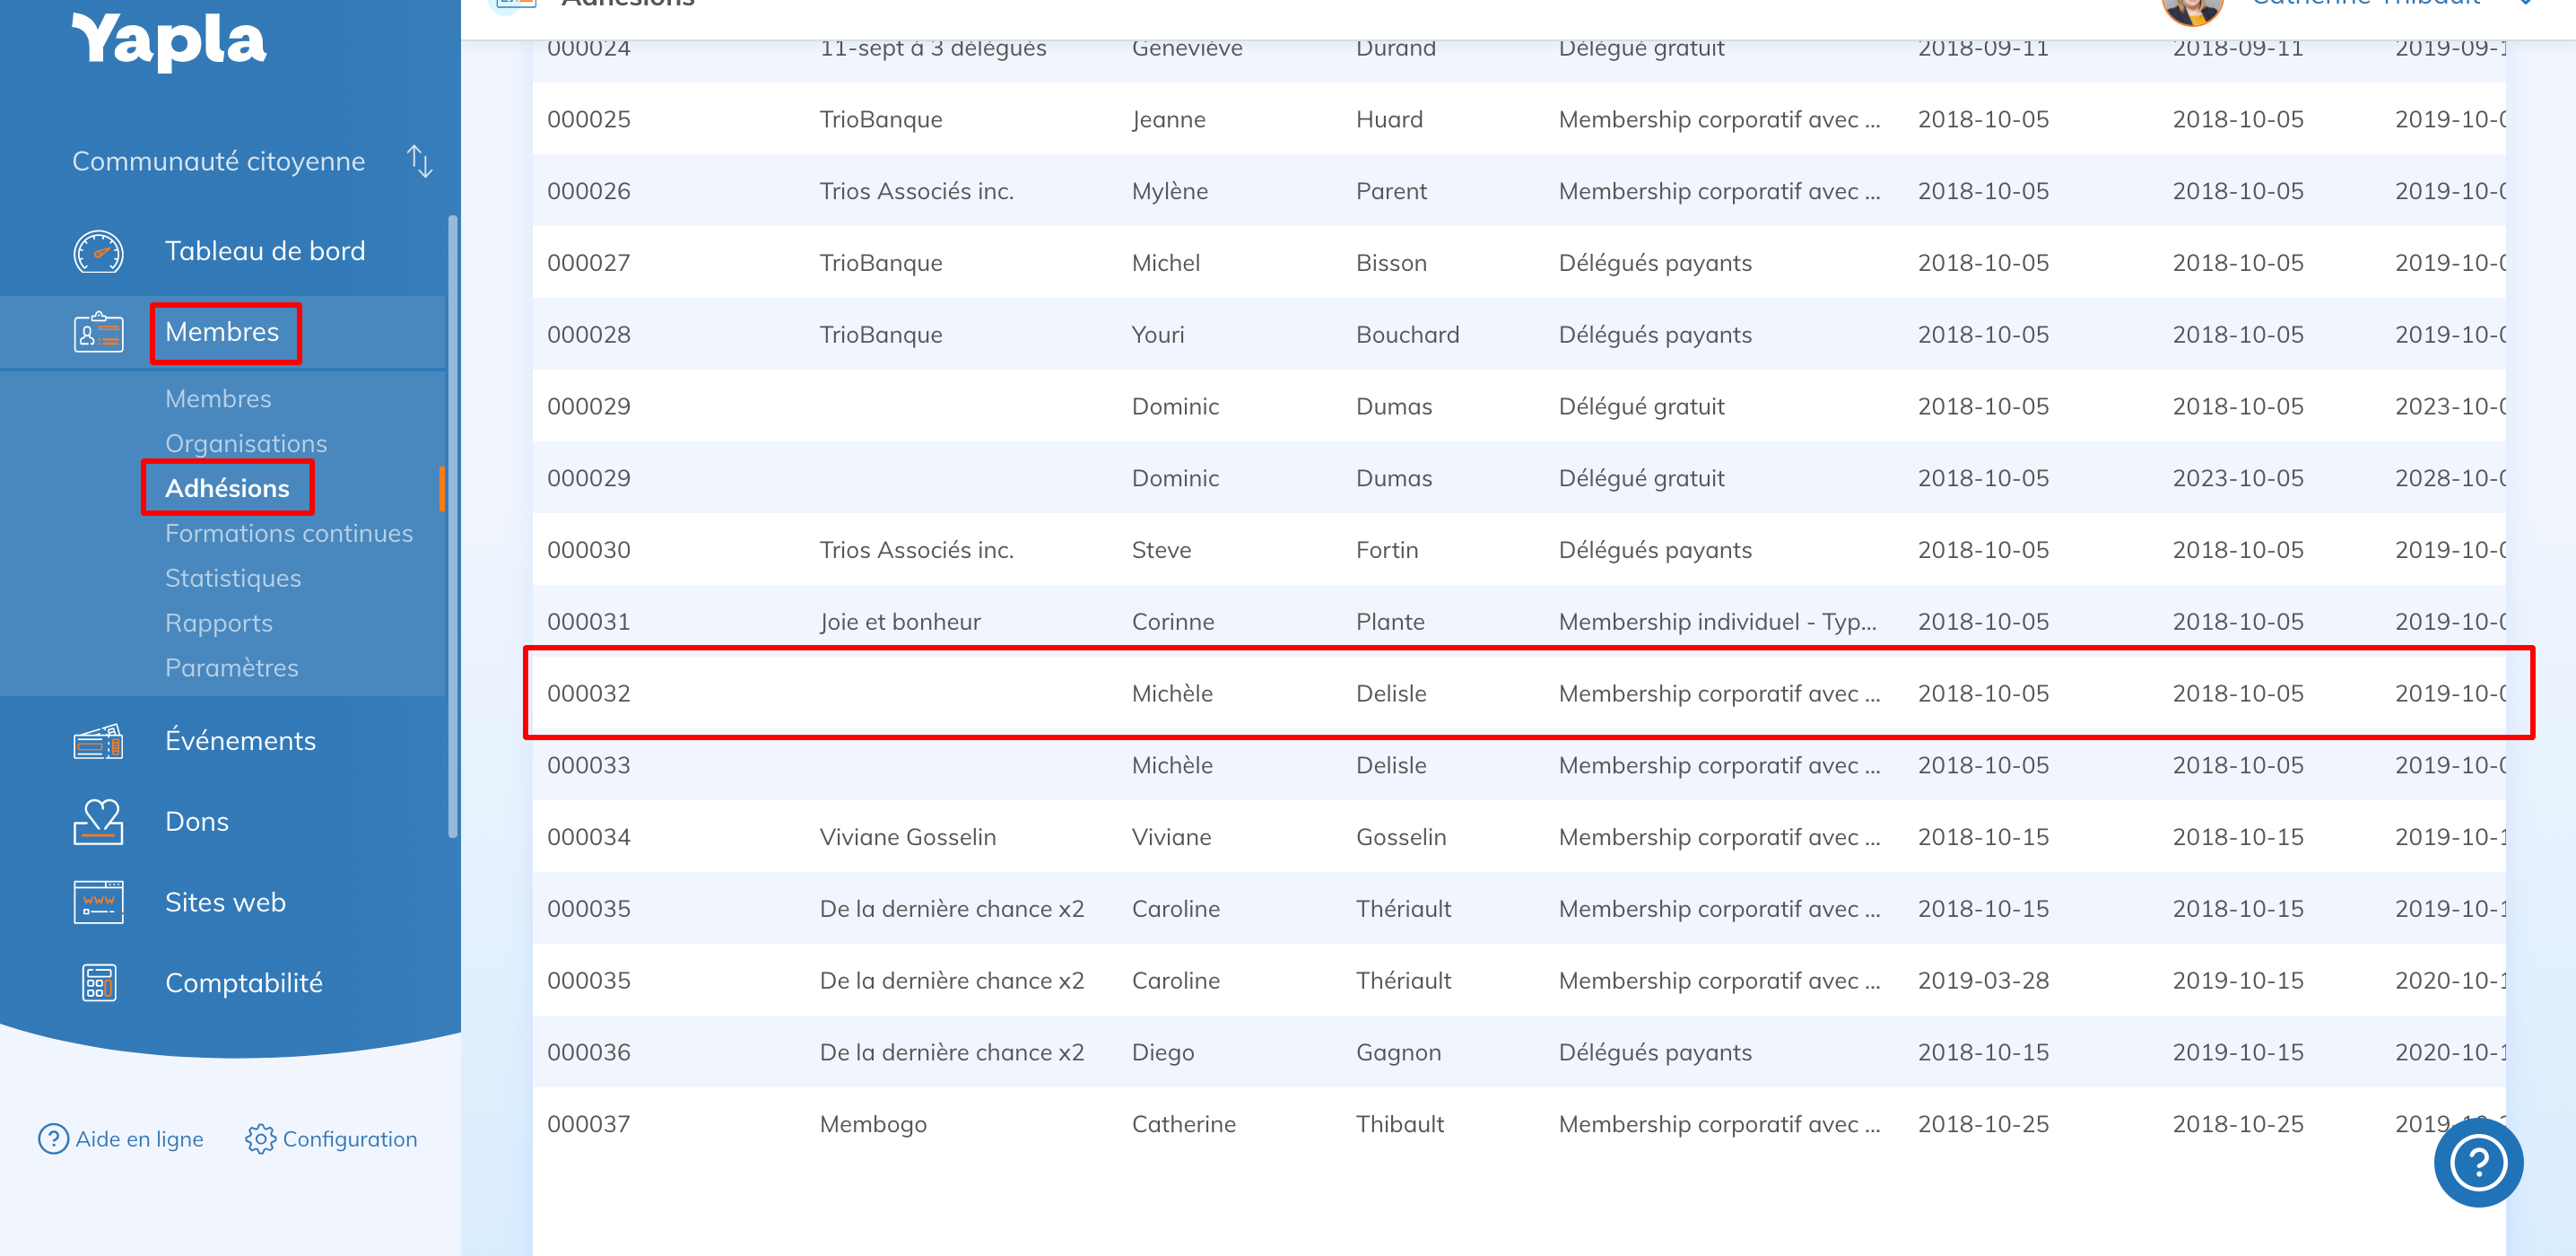Viewport: 2576px width, 1256px height.
Task: Click the Événements ticket icon
Action: tap(98, 741)
